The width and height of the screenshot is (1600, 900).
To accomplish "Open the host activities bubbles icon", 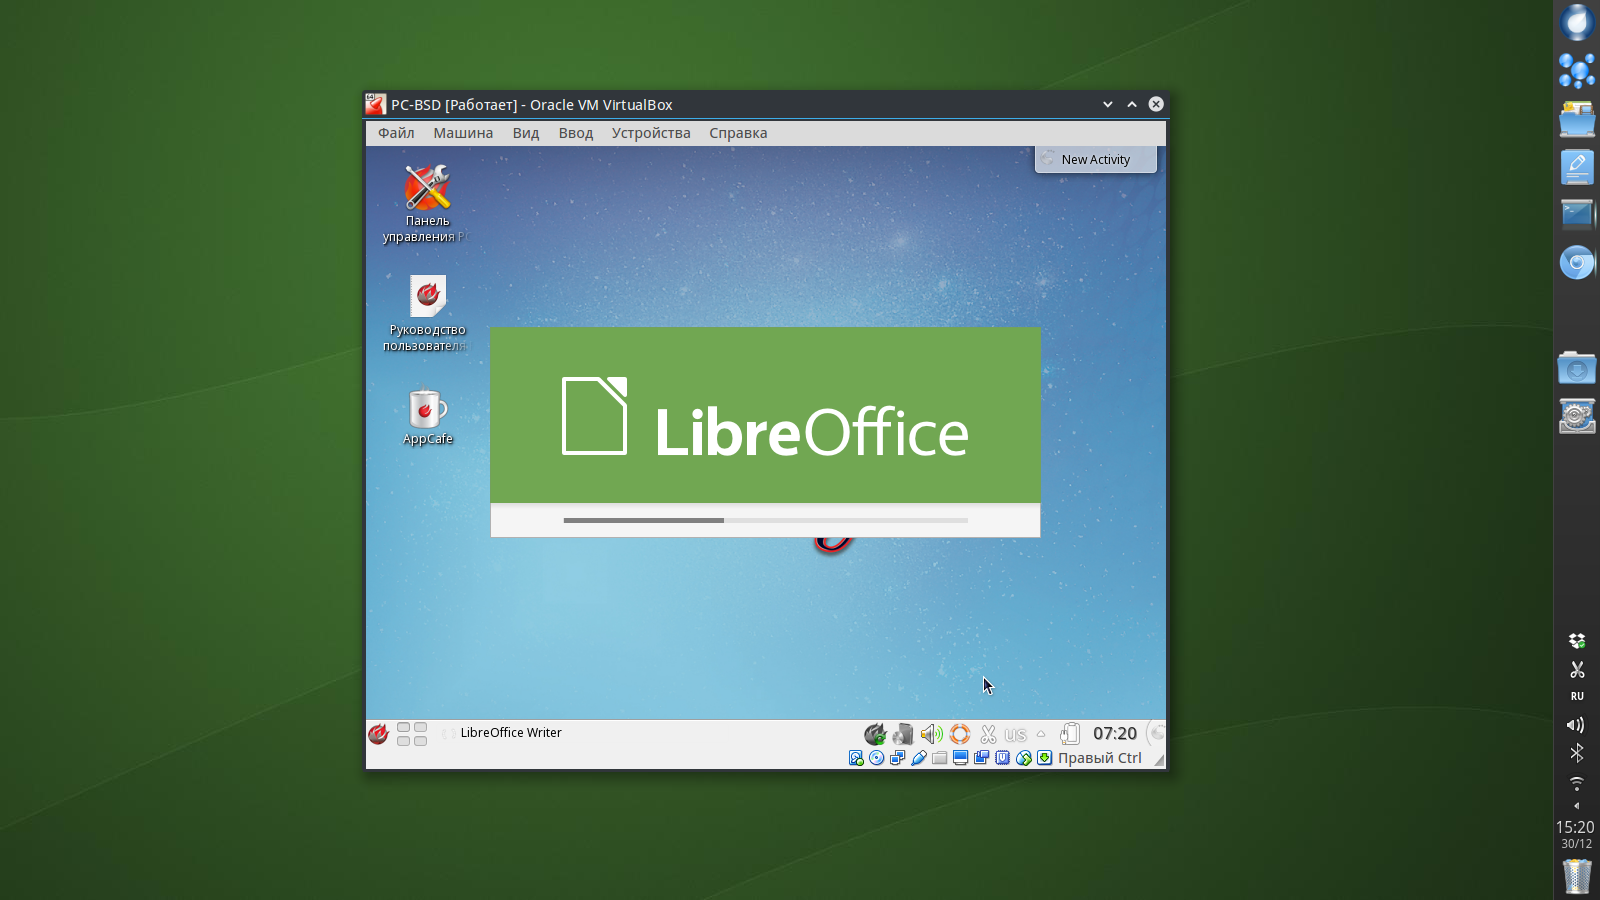I will coord(1577,70).
